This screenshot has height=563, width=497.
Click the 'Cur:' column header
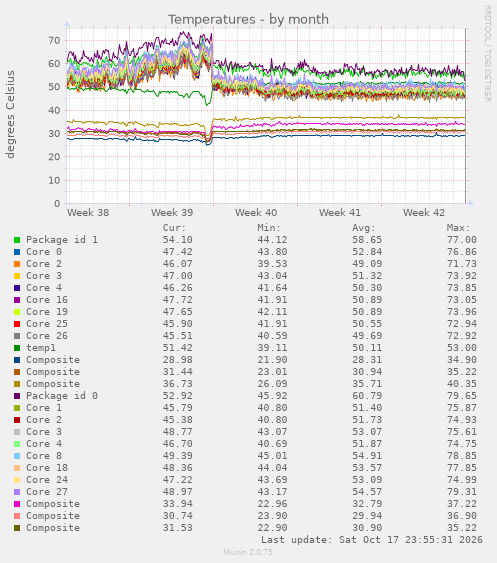(175, 228)
